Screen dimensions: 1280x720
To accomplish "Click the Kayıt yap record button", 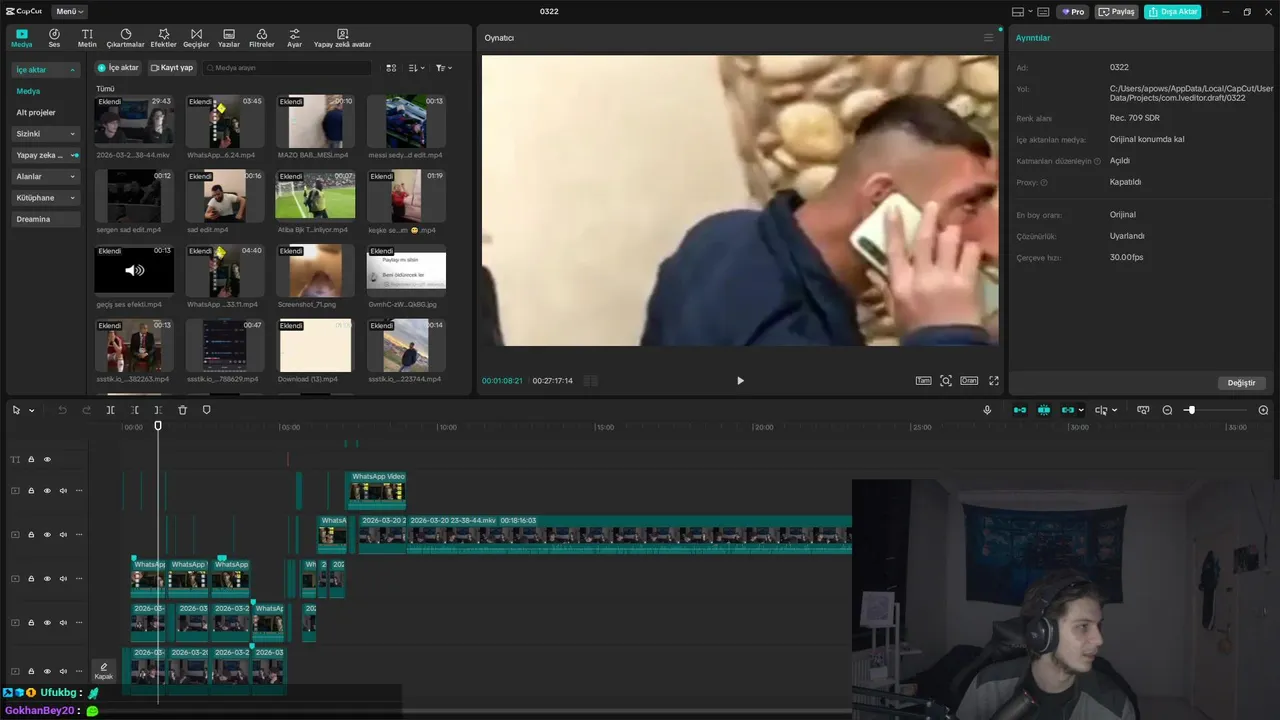I will click(x=172, y=68).
